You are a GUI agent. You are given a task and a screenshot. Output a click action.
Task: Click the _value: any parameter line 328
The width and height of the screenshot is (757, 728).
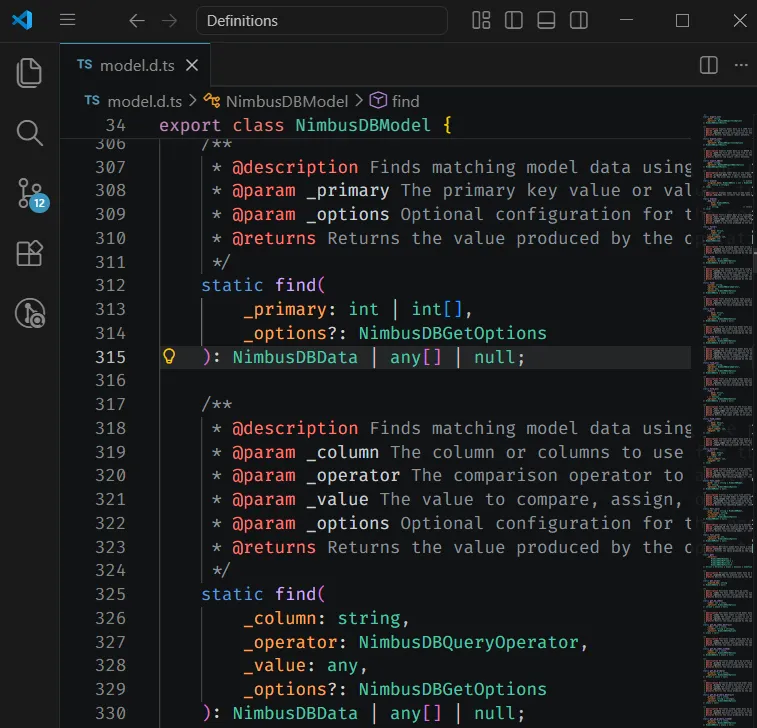[305, 666]
